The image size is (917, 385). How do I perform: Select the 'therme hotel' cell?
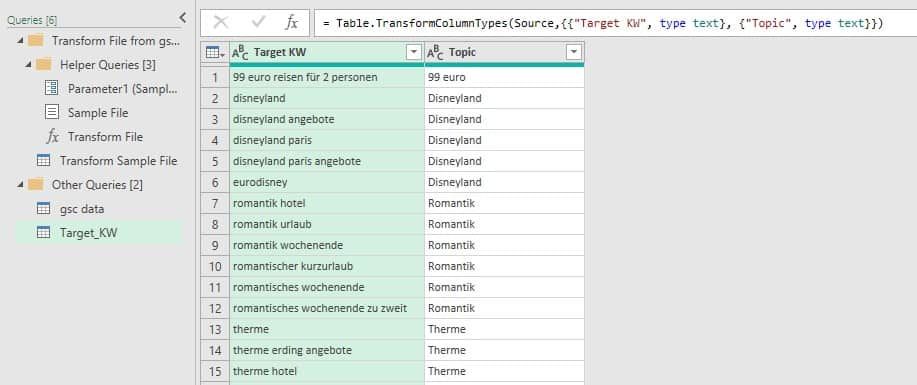[327, 371]
